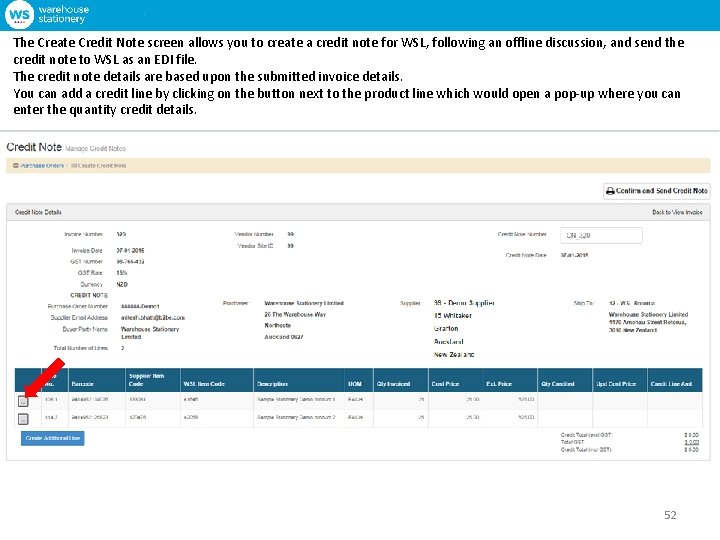
Task: Click the Create Additional Line button
Action: [53, 439]
